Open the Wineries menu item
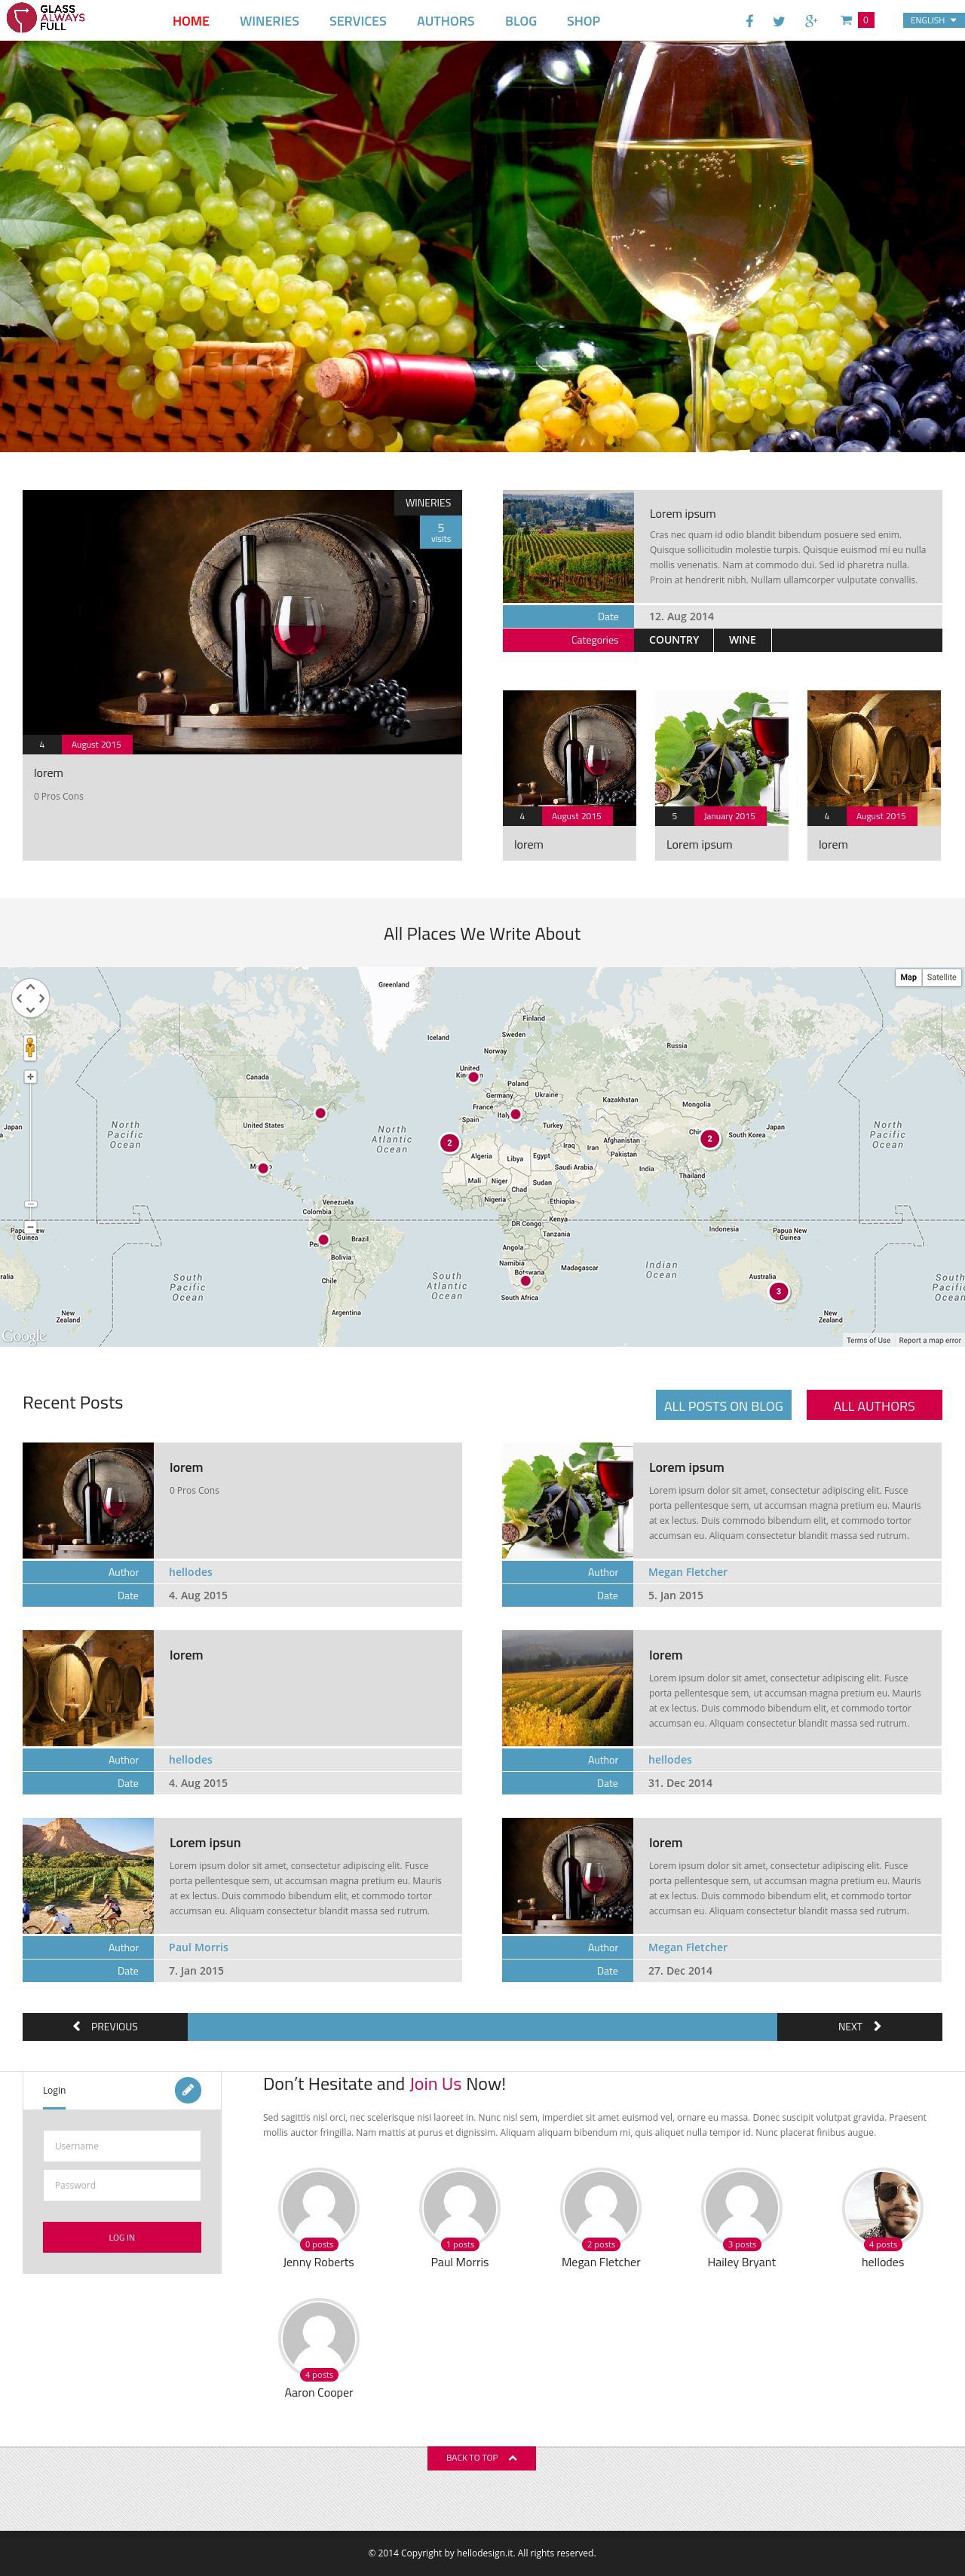This screenshot has width=965, height=2576. click(x=269, y=21)
